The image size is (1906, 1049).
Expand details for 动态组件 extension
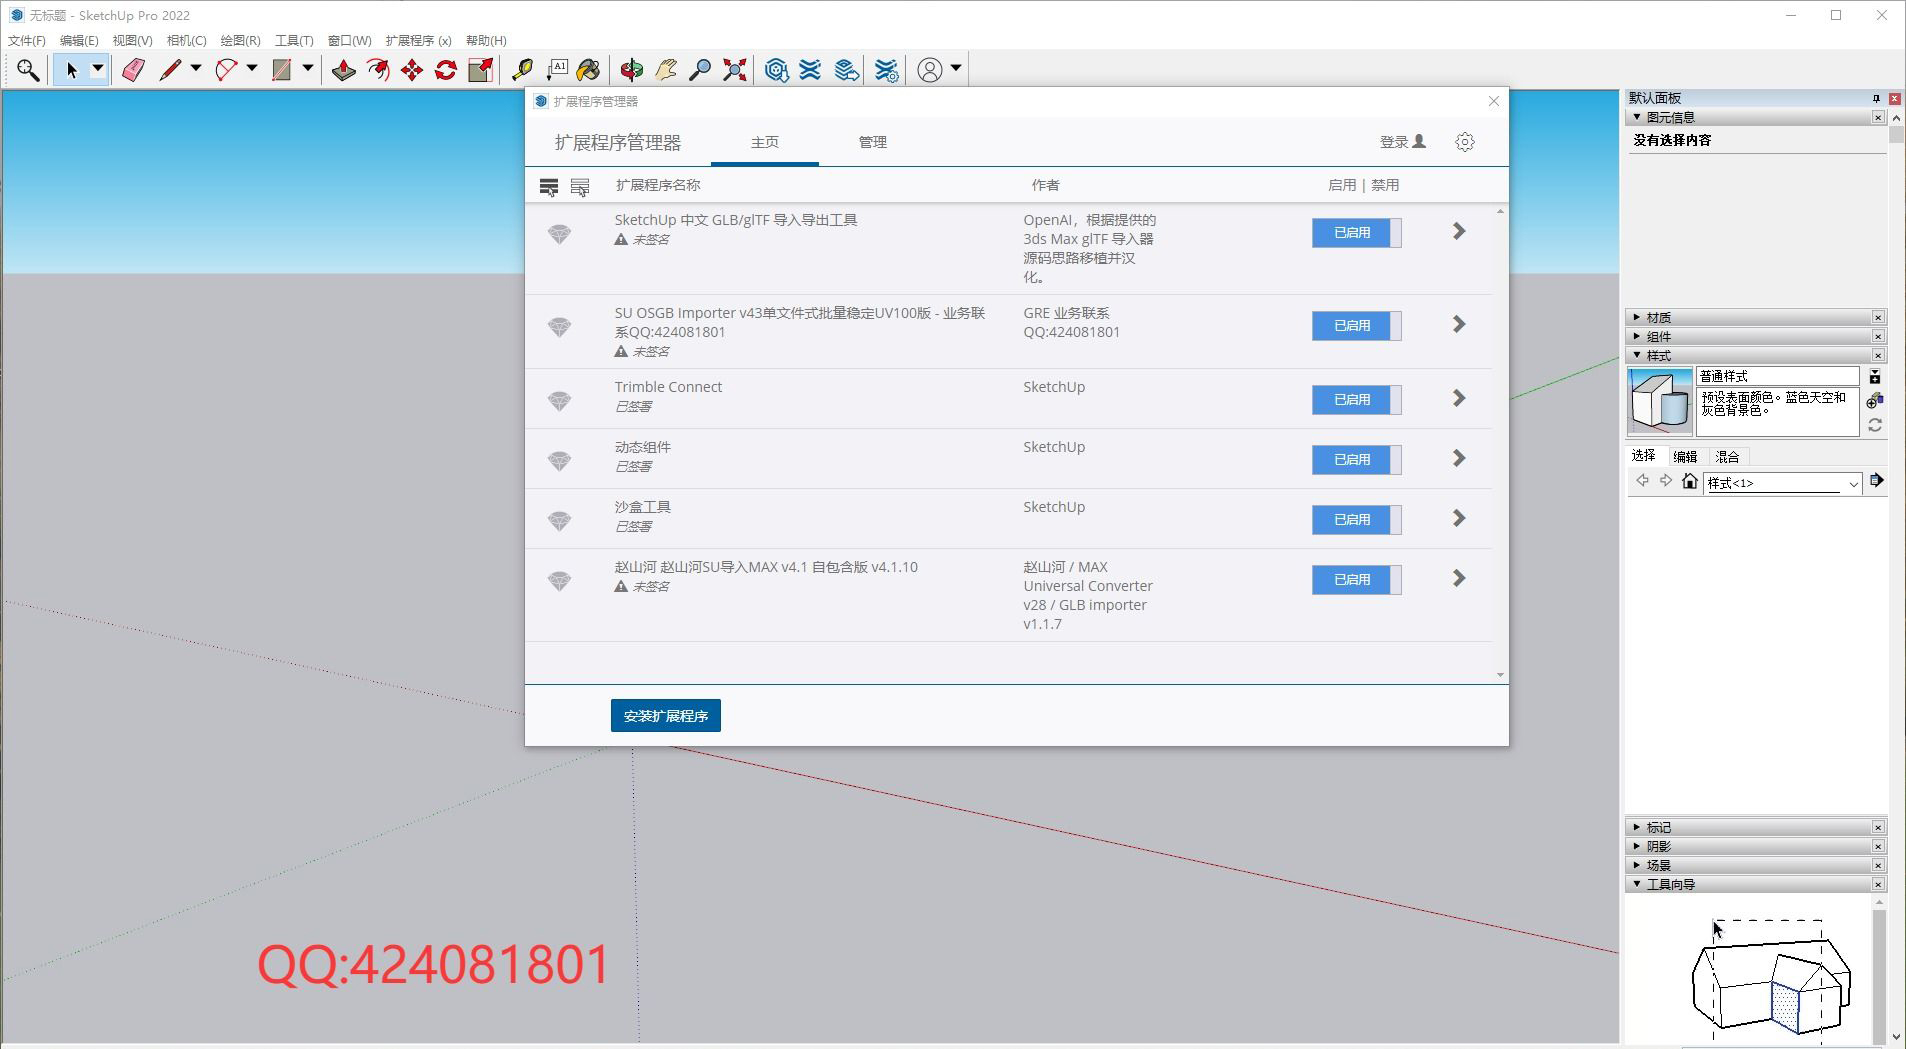coord(1459,459)
